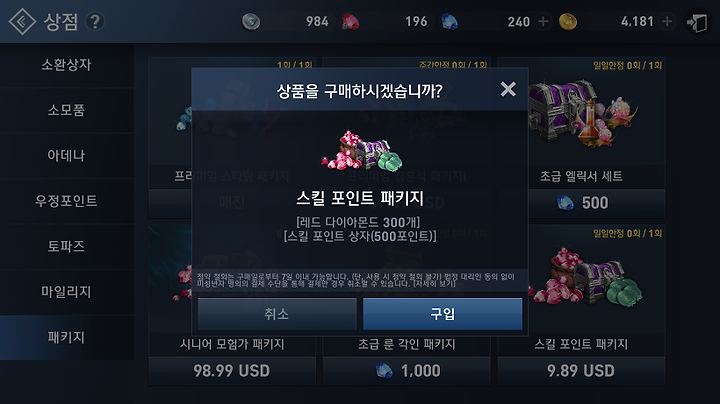The width and height of the screenshot is (720, 404).
Task: Open the 자세히 보기 details link
Action: pyautogui.click(x=434, y=284)
